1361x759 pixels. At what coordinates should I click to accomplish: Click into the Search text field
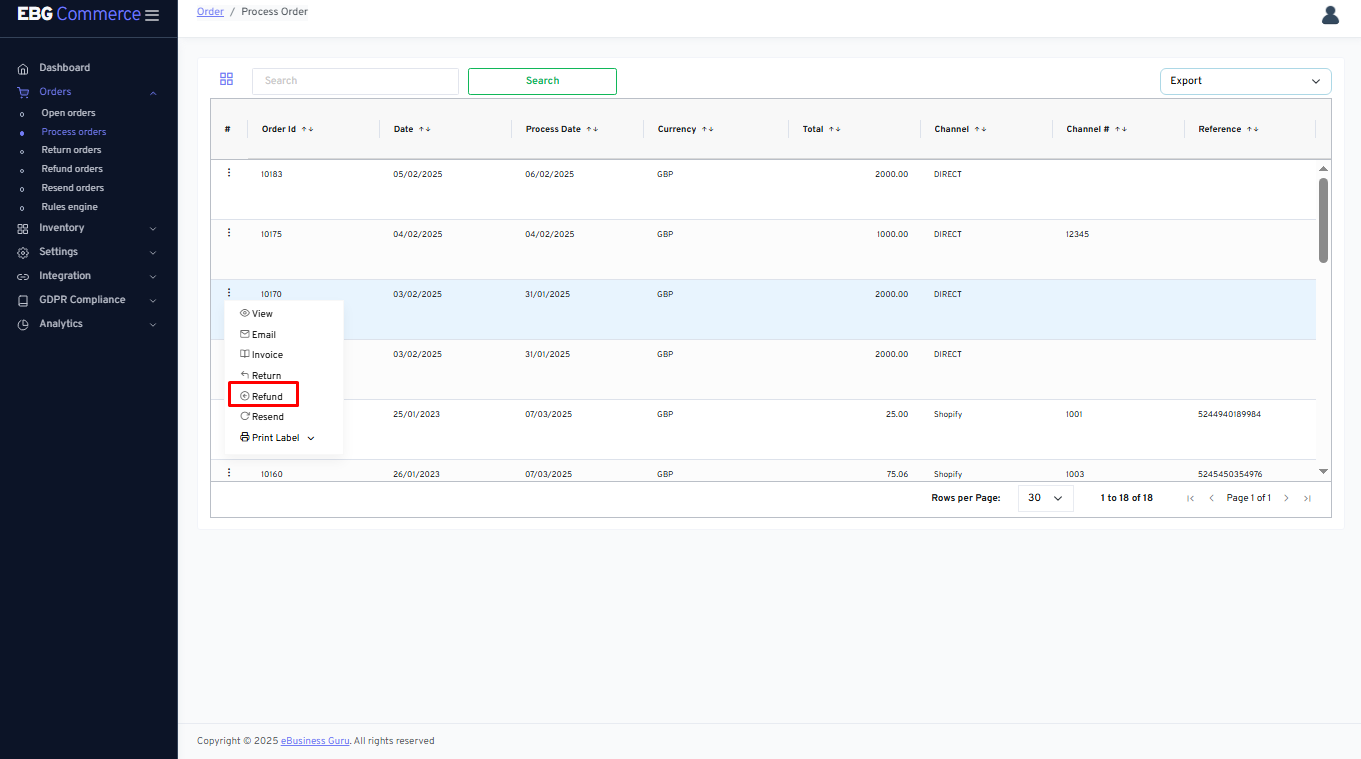[x=355, y=81]
